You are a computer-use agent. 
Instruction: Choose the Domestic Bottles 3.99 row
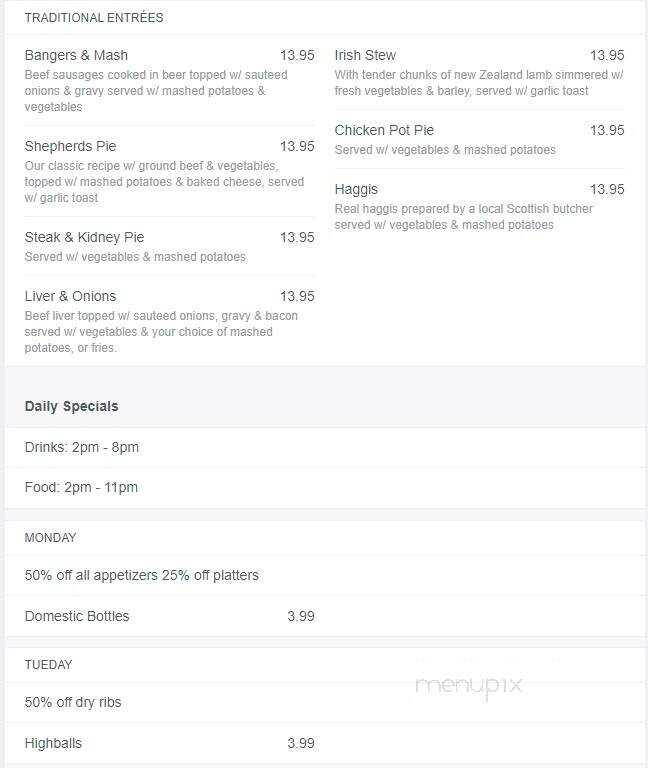(169, 616)
